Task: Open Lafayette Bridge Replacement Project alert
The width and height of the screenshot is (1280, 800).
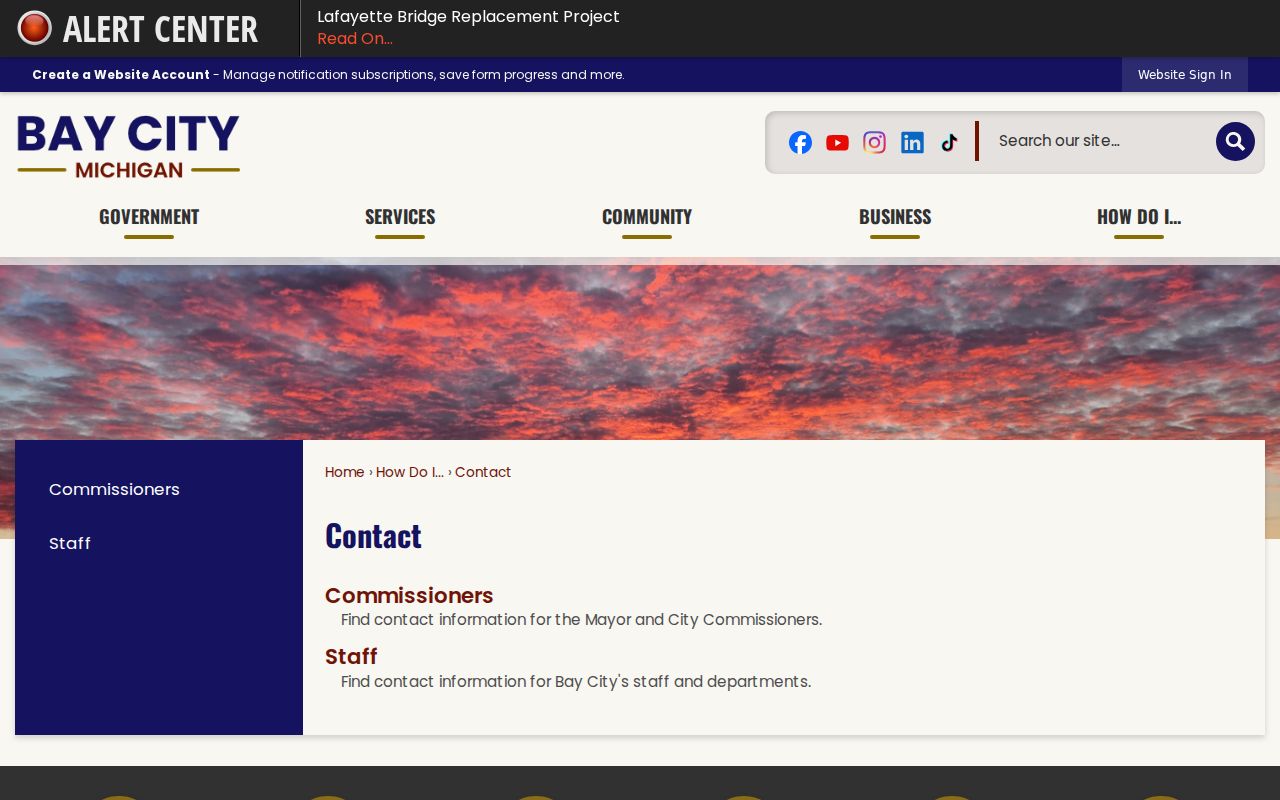Action: pos(468,17)
